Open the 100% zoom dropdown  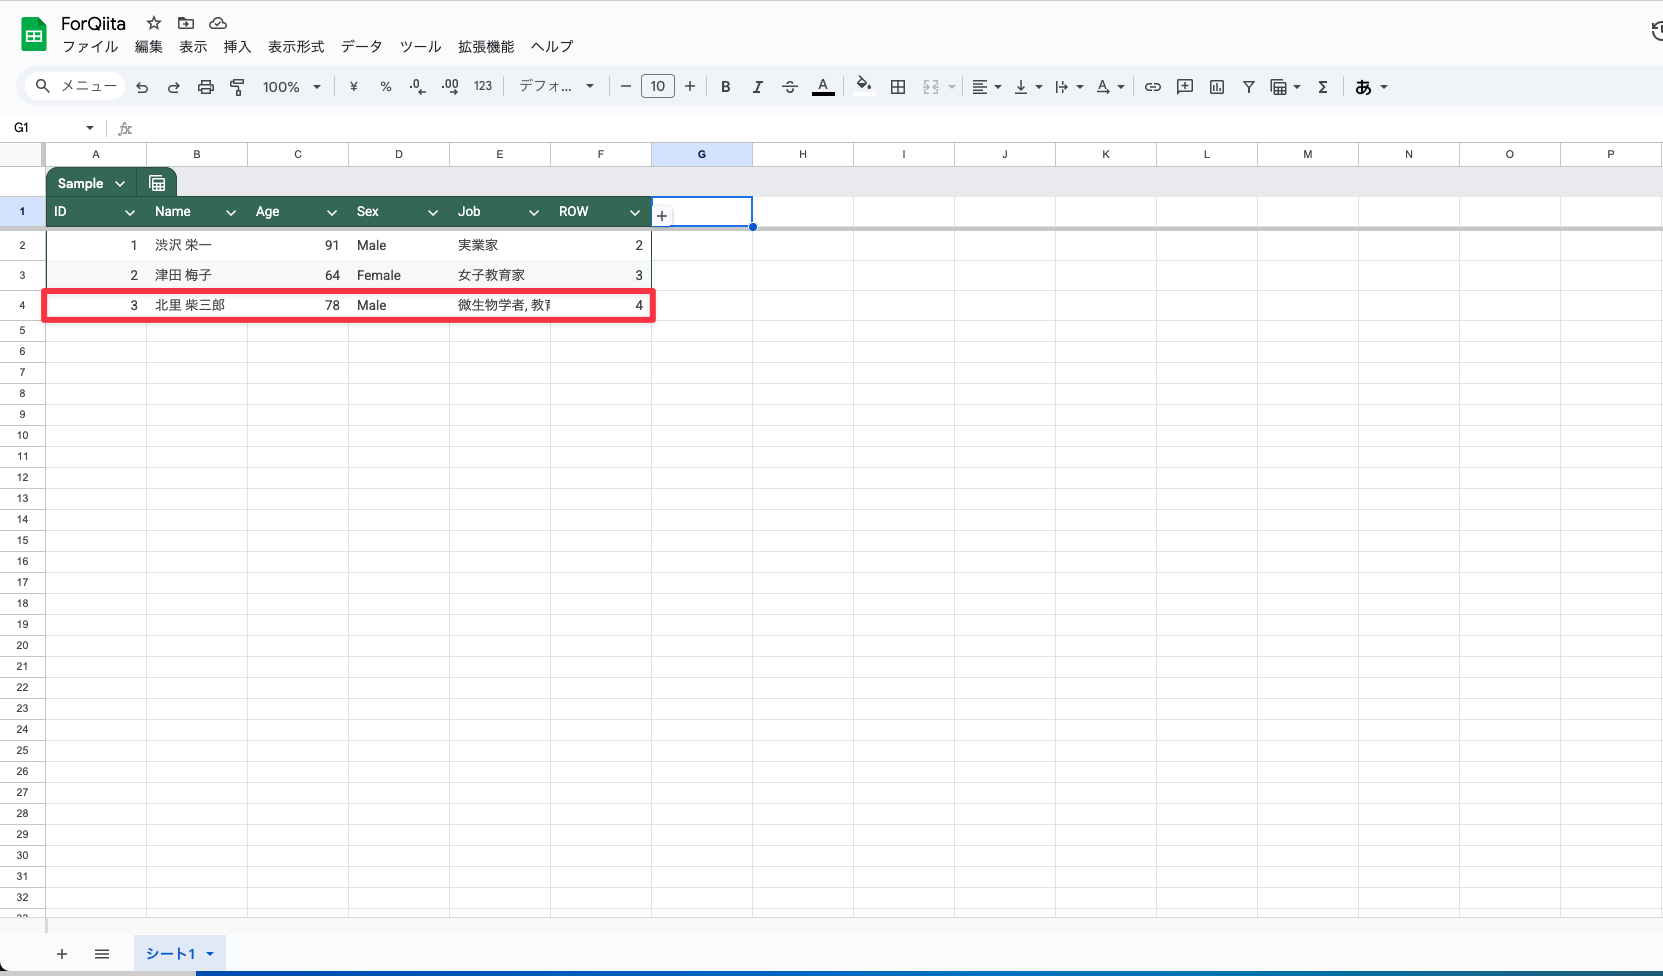(x=292, y=87)
